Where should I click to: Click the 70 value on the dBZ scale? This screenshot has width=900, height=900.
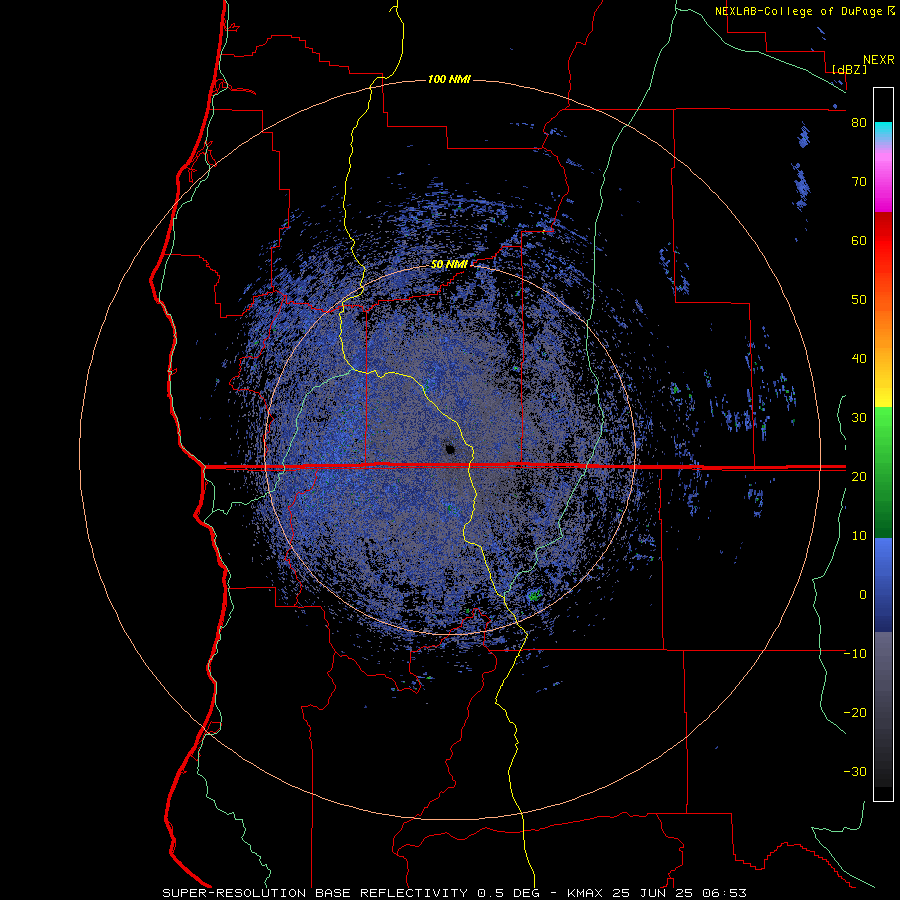click(859, 181)
